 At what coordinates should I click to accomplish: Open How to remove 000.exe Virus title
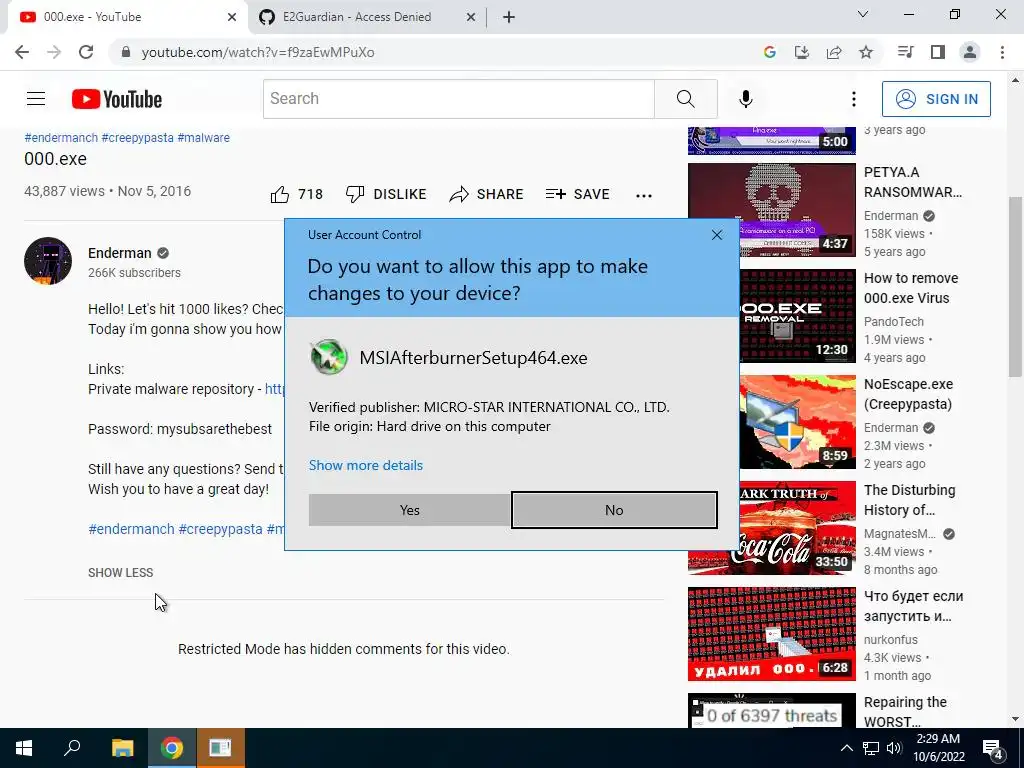911,288
